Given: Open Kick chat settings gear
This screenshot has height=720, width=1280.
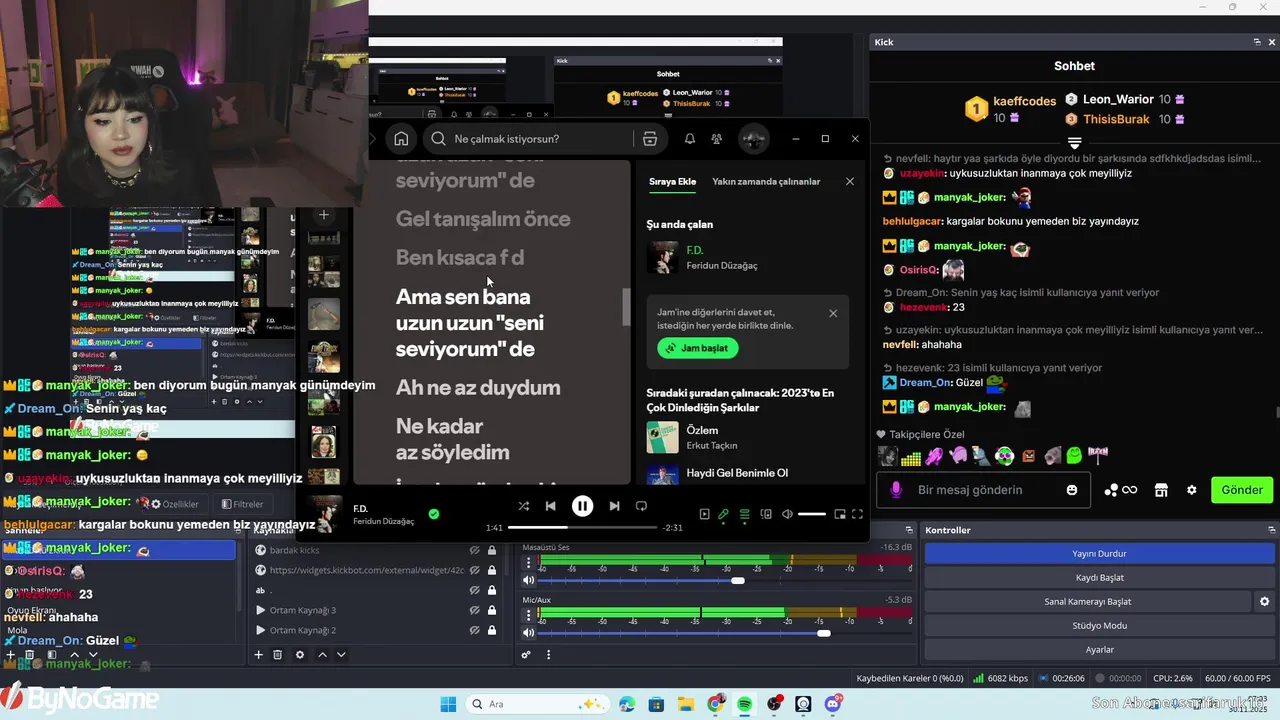Looking at the screenshot, I should (x=1191, y=490).
